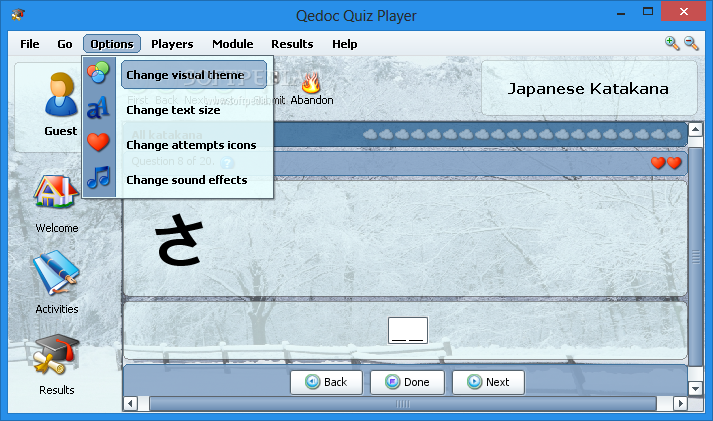
Task: Open the Module menu
Action: tap(232, 44)
